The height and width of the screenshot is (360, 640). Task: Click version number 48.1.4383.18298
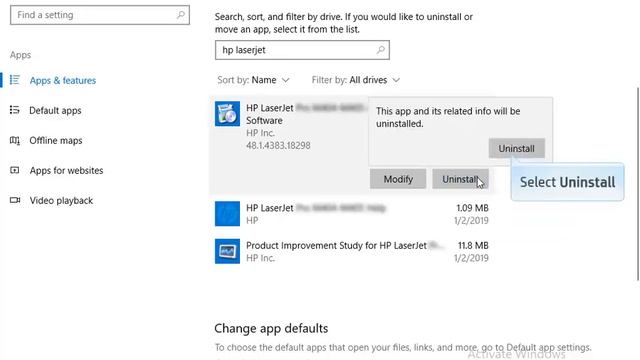tap(278, 145)
